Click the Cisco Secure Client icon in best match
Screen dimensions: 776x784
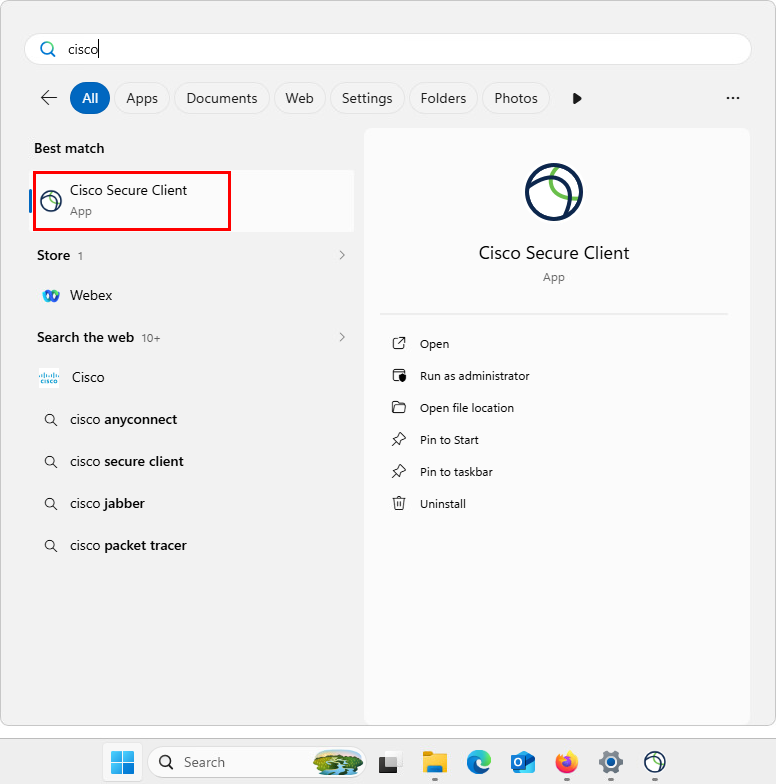(x=51, y=201)
